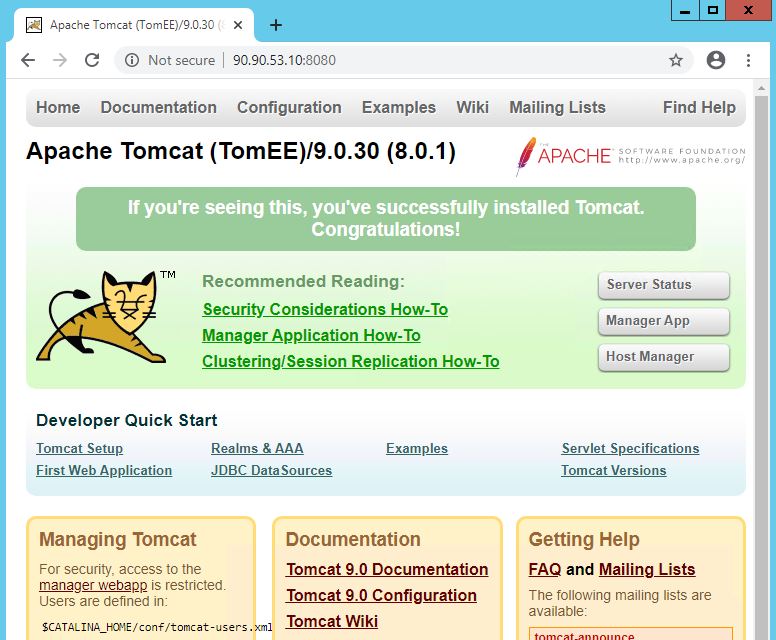Click the Recommended Reading heading
This screenshot has width=776, height=640.
tap(303, 281)
